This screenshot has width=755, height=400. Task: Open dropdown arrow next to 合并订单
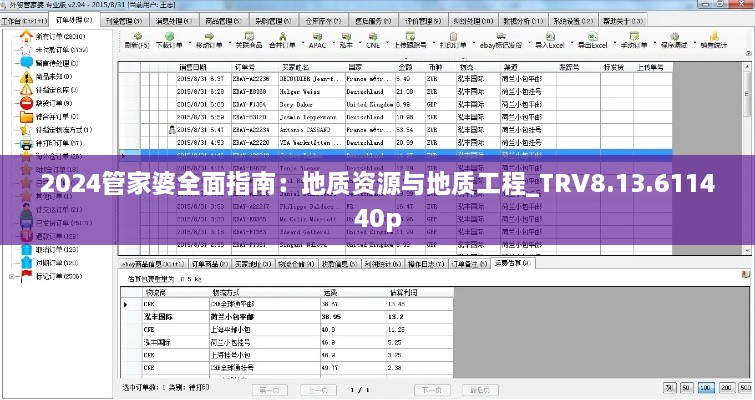point(302,41)
